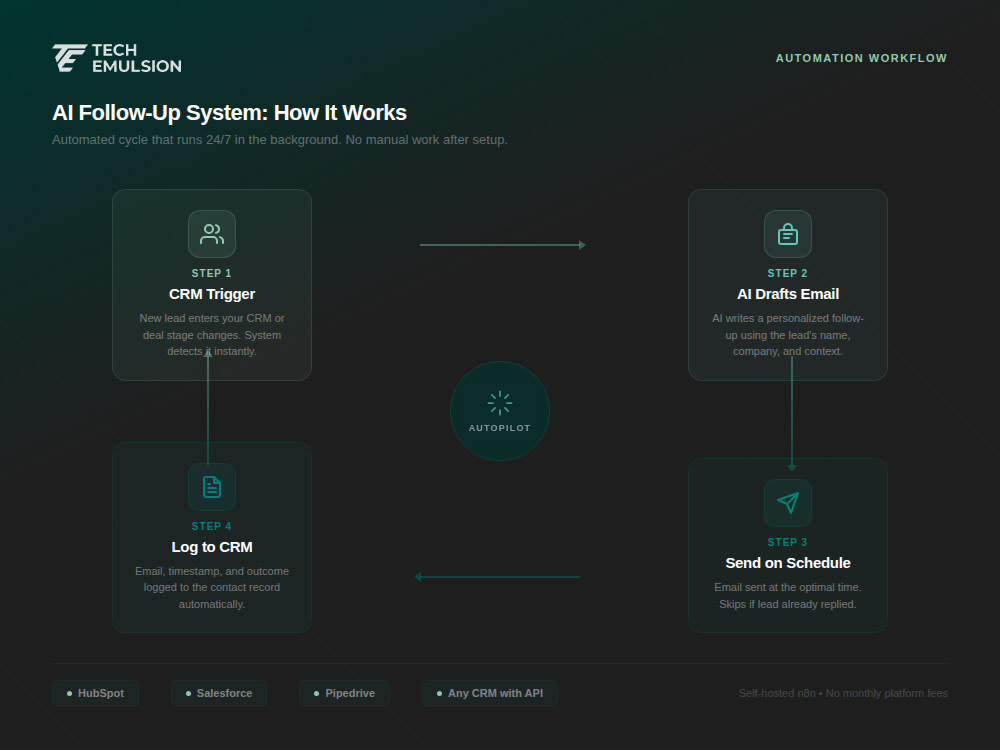
Task: Click the STEP 1 label
Action: coord(212,273)
